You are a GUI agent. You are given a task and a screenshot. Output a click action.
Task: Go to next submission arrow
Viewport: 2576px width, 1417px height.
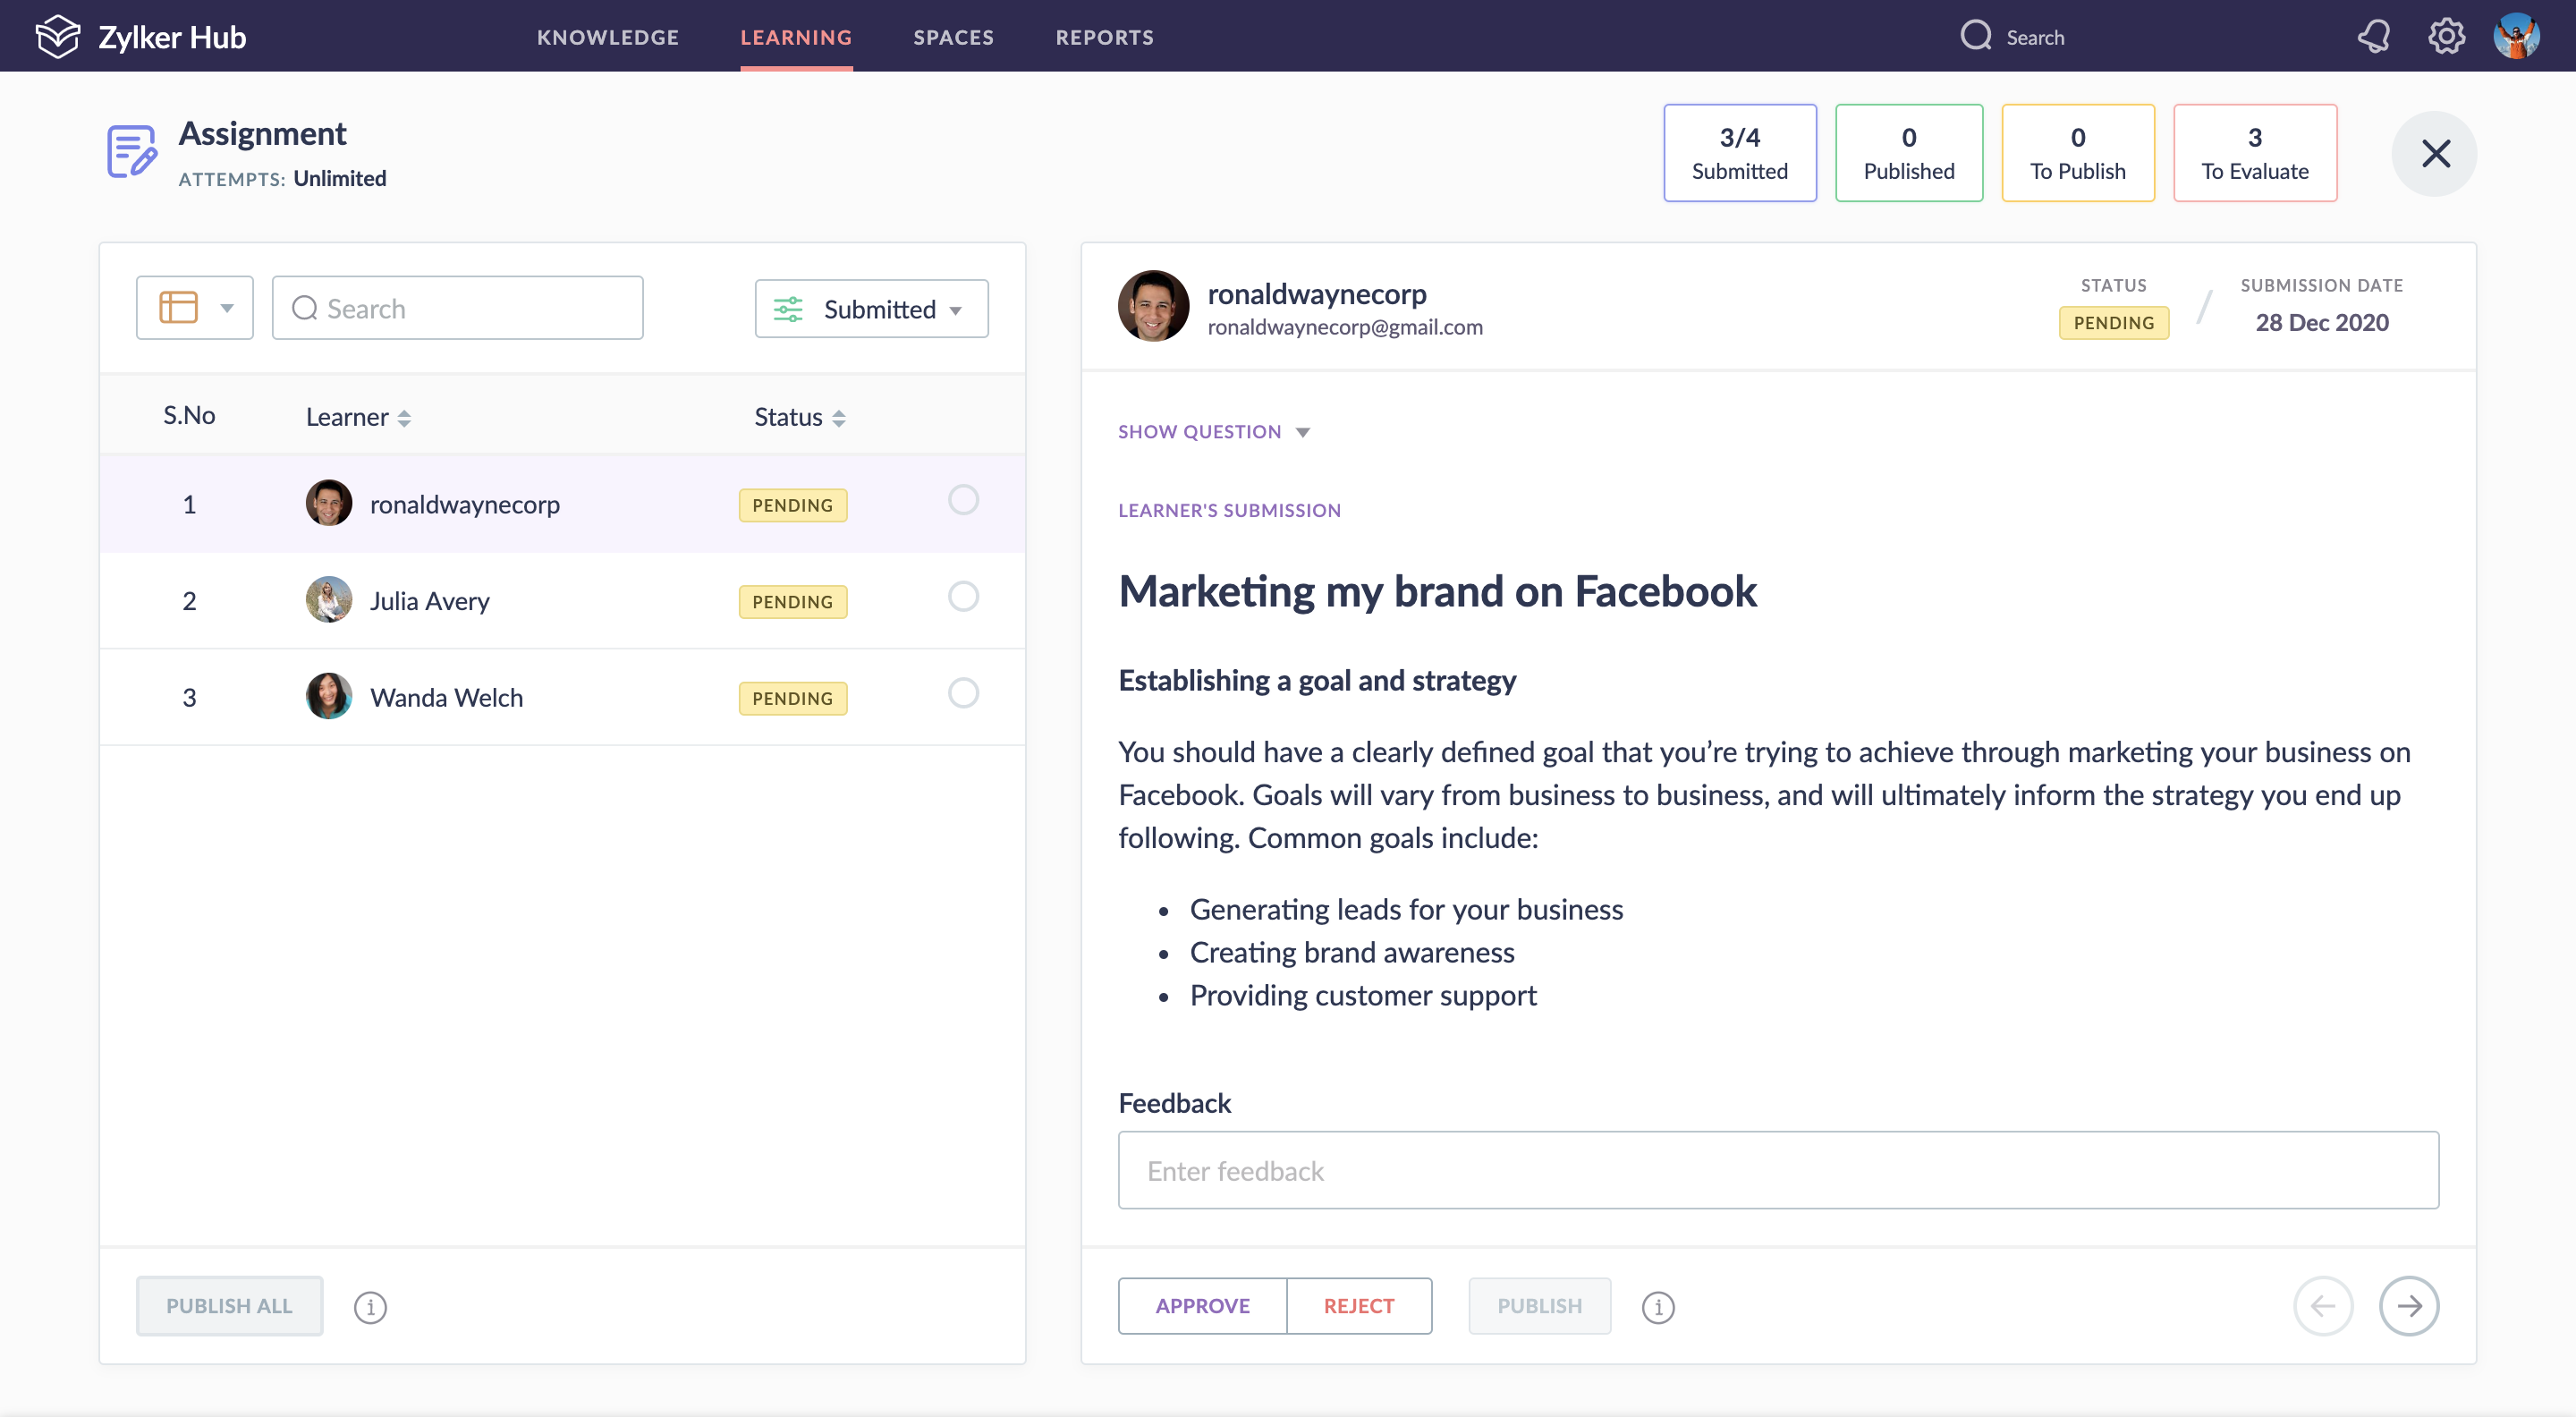coord(2408,1306)
